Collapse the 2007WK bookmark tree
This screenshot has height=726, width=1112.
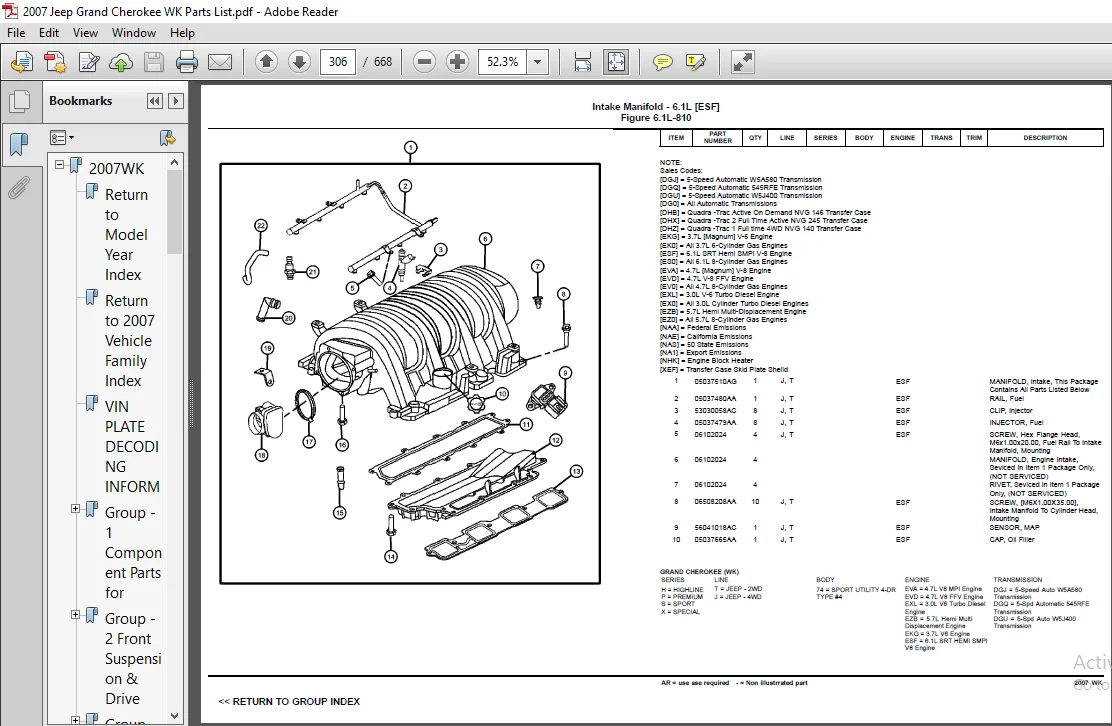60,164
